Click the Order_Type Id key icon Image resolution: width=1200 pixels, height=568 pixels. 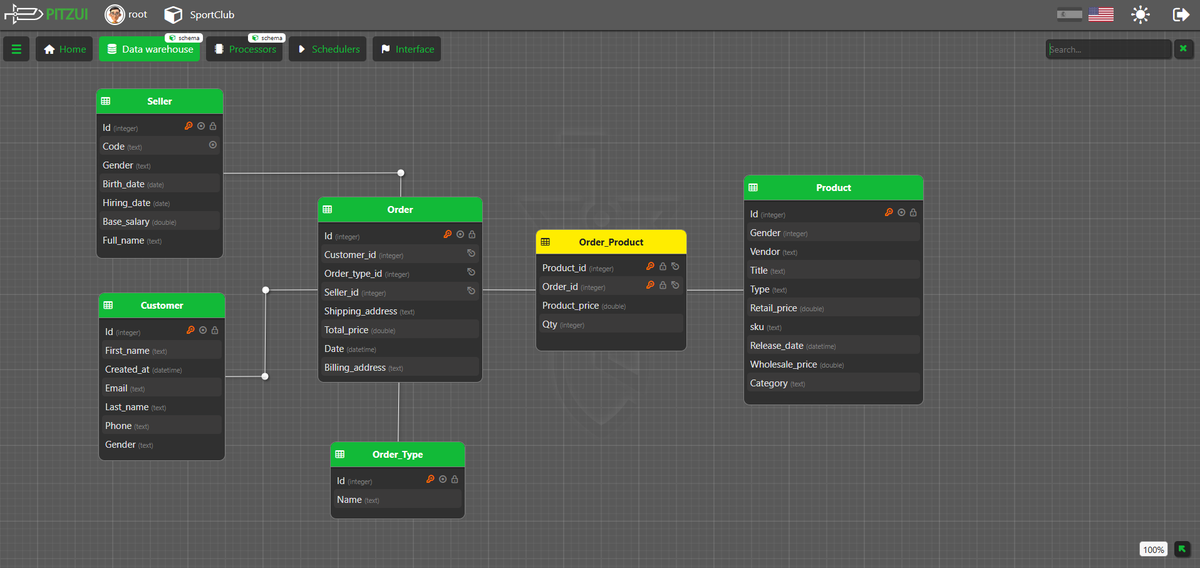431,480
